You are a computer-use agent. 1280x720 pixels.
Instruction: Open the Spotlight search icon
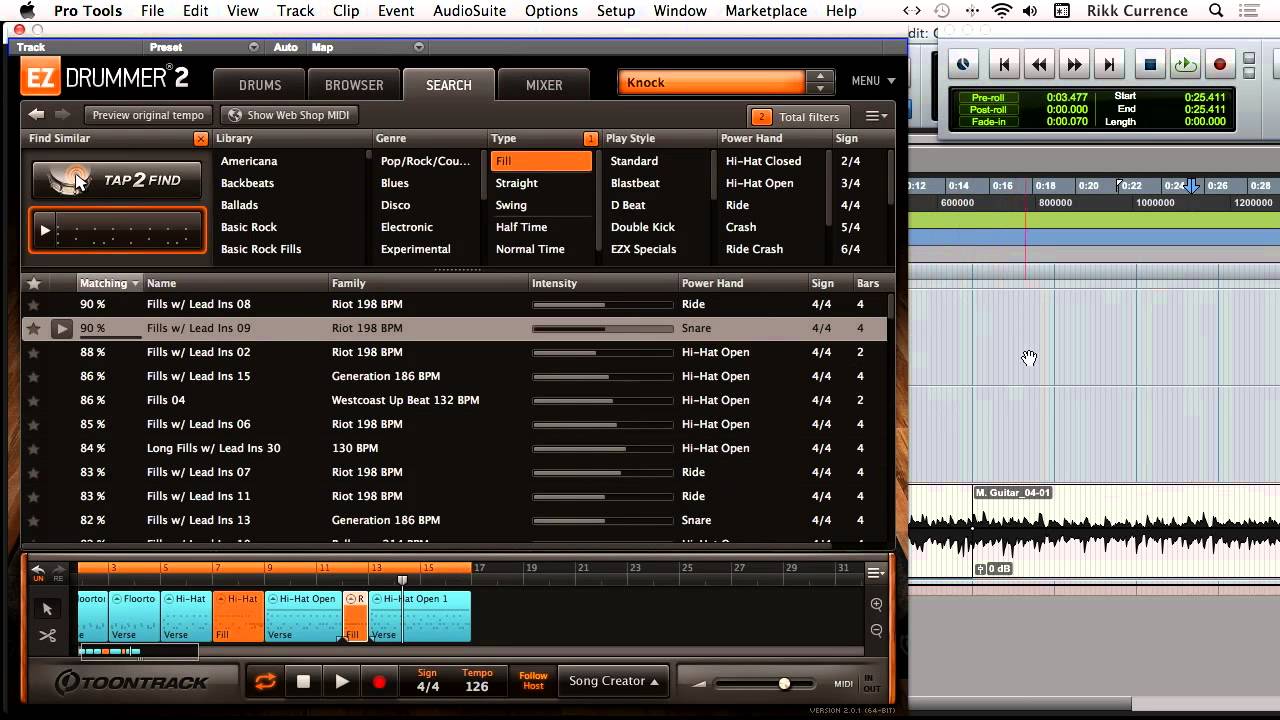pos(1216,11)
